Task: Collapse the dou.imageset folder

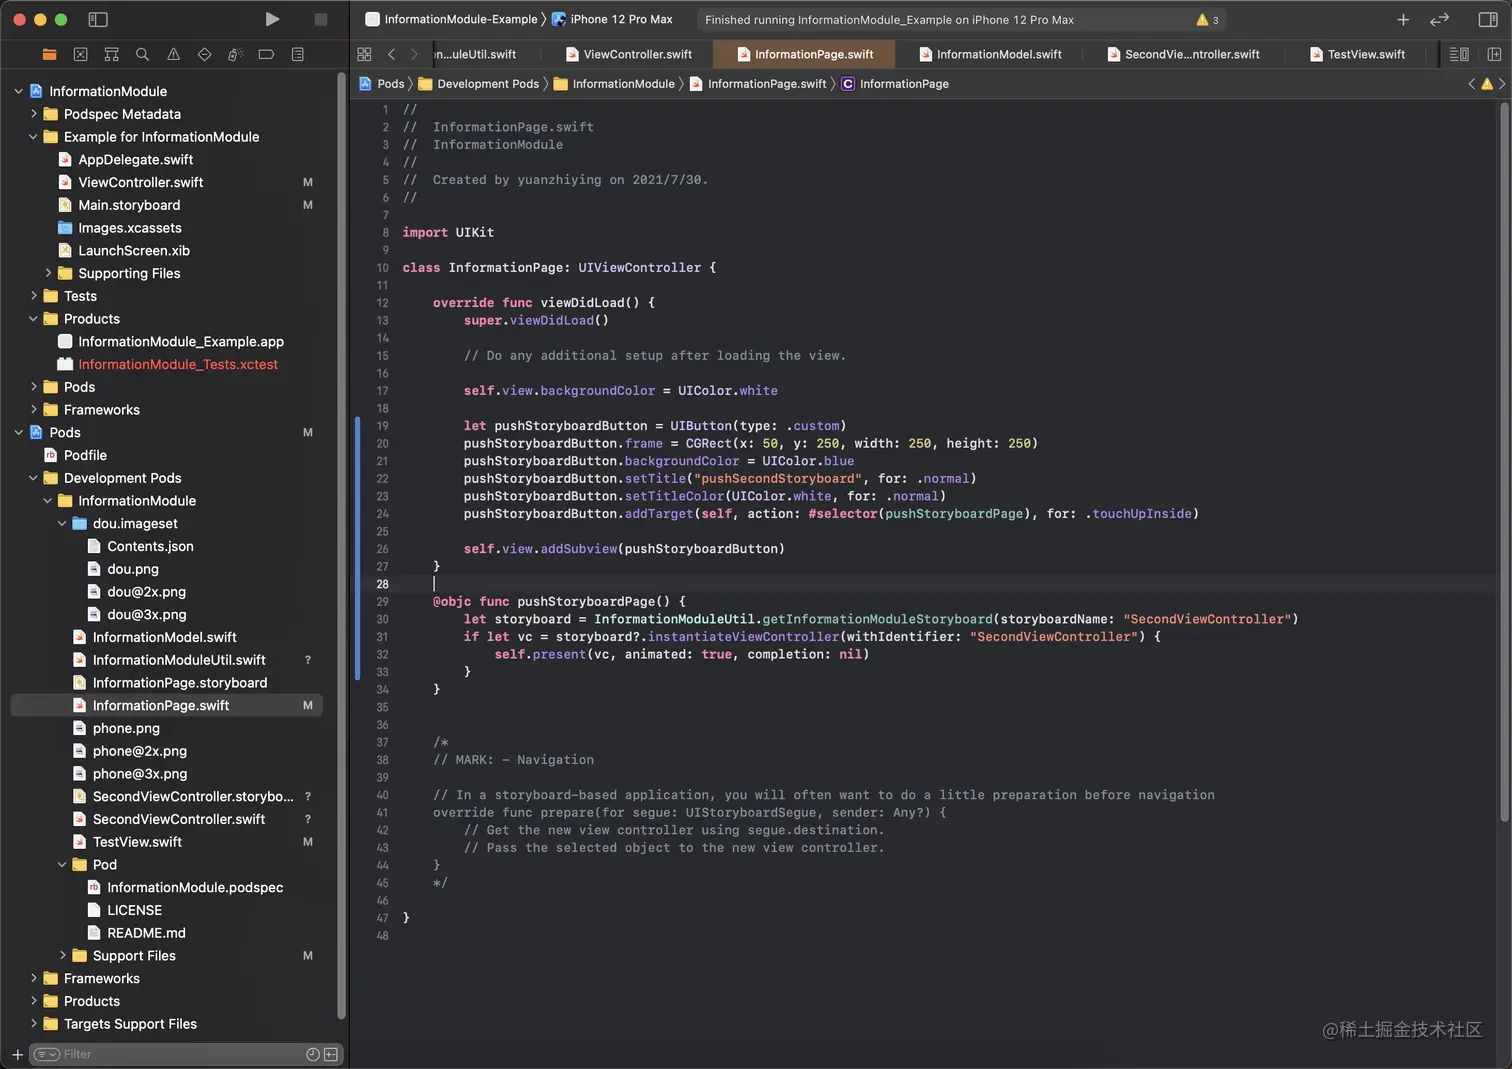Action: tap(62, 523)
